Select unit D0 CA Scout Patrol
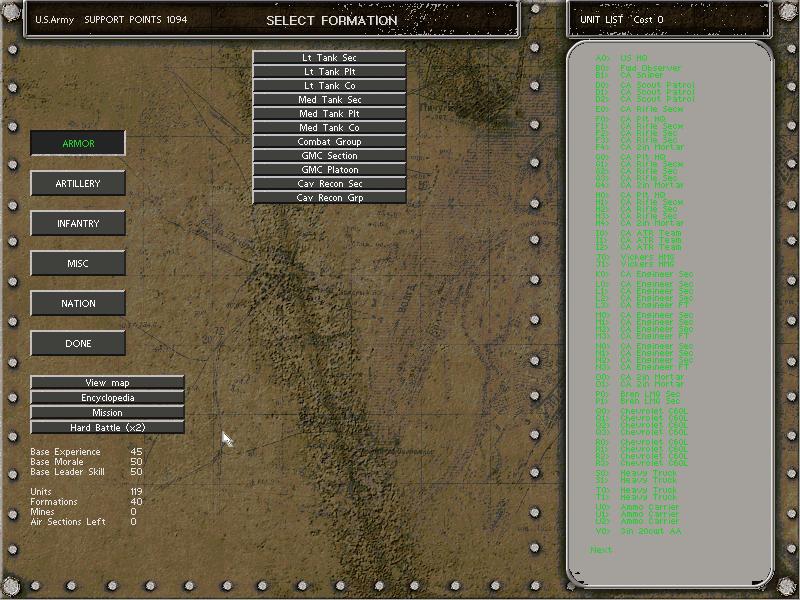800x600 pixels. 645,85
